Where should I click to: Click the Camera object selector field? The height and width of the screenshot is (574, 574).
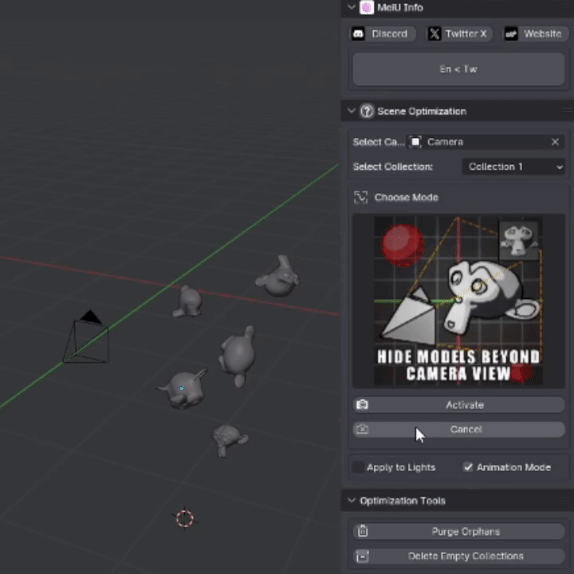486,142
